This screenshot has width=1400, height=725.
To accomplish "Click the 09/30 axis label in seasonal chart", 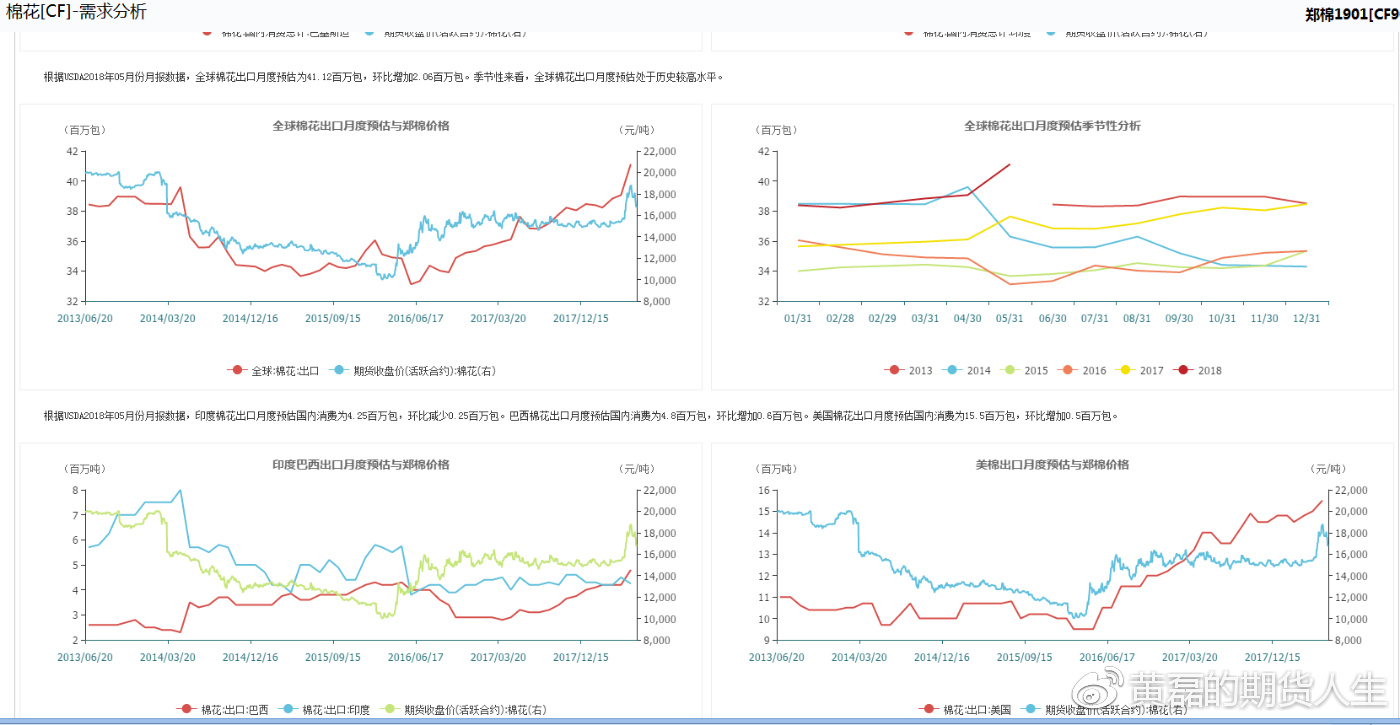I will click(1180, 318).
